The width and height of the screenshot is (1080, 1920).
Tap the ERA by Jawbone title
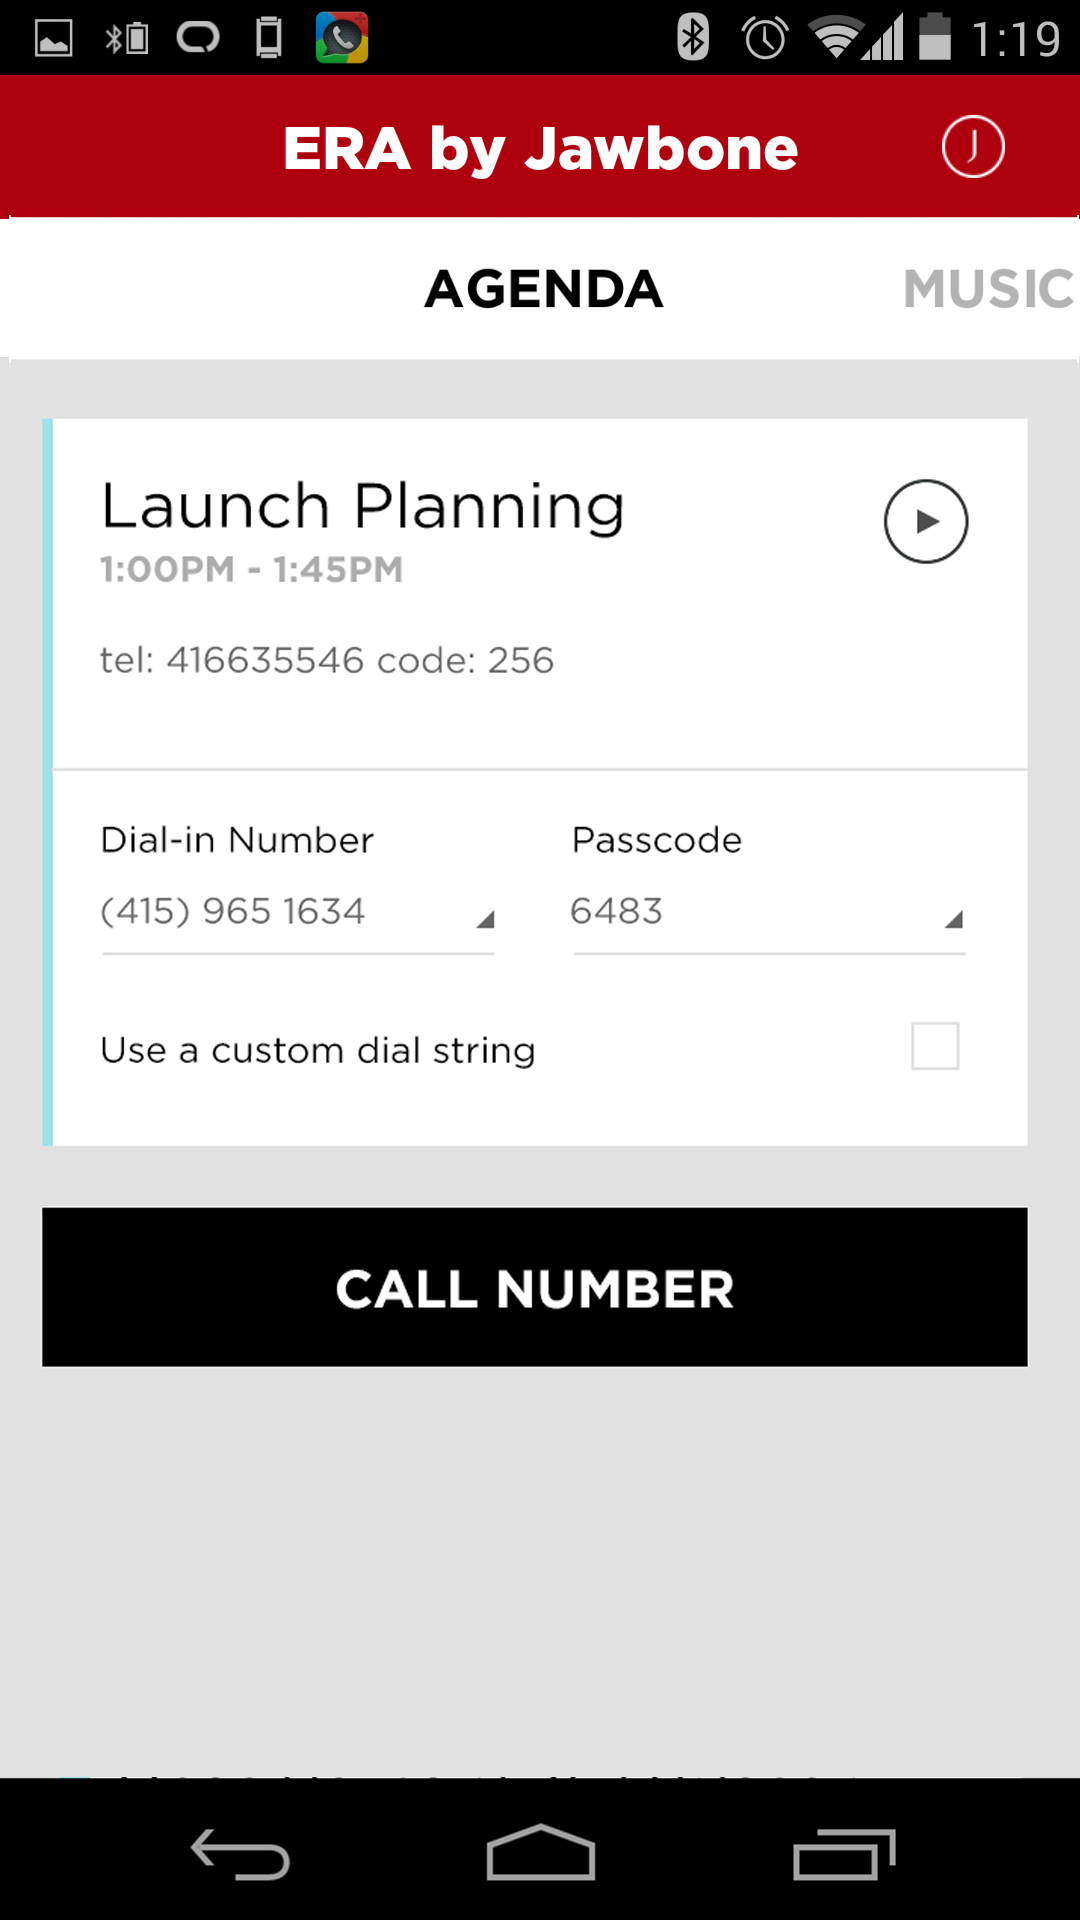tap(540, 149)
